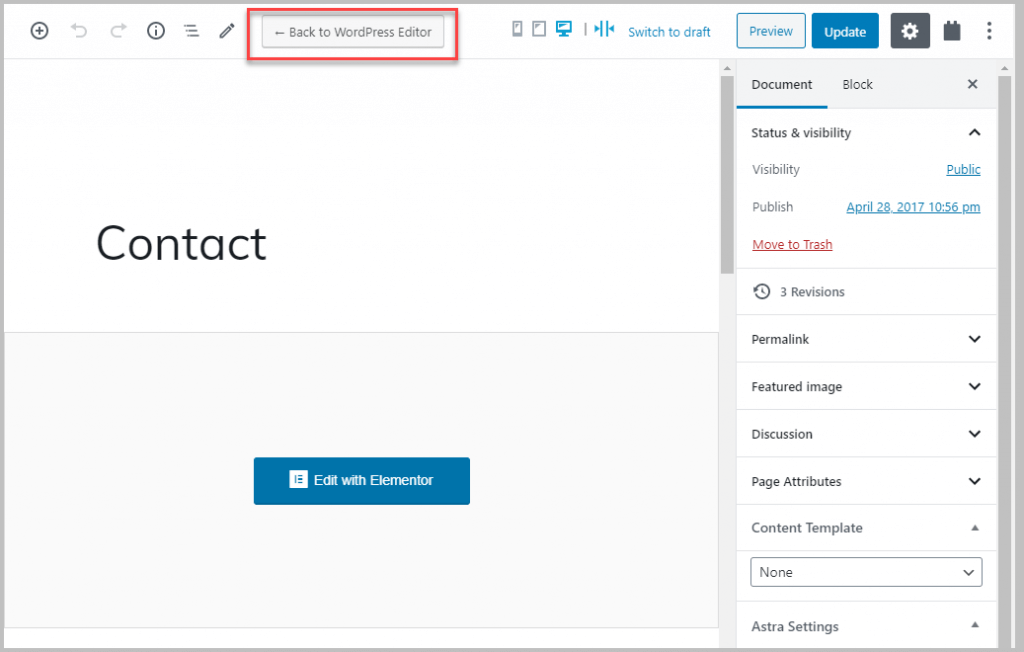The image size is (1024, 652).
Task: Click Move to Trash link
Action: pos(792,244)
